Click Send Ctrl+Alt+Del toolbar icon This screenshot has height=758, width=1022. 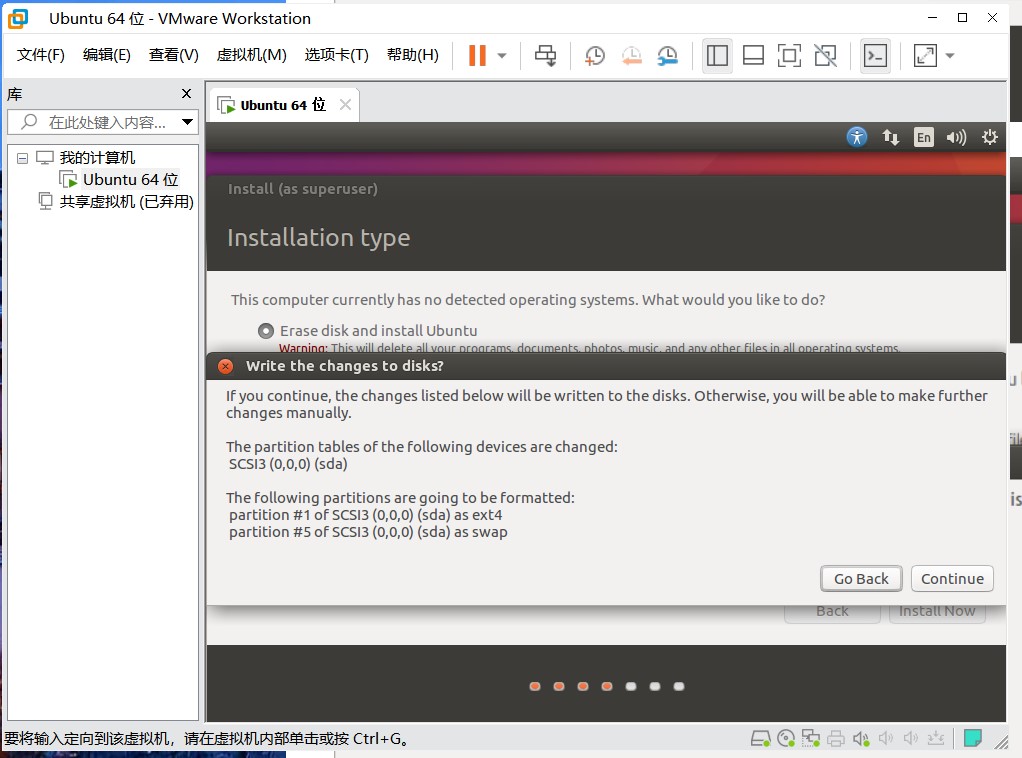coord(545,56)
